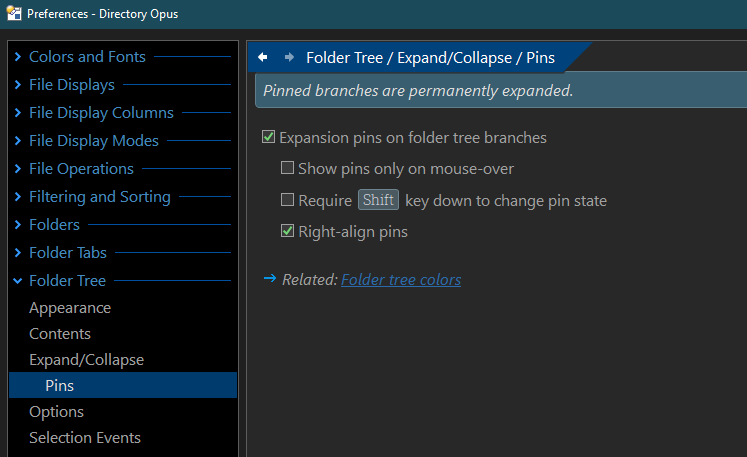Go forward using the right arrow icon
This screenshot has width=747, height=457.
coord(289,57)
